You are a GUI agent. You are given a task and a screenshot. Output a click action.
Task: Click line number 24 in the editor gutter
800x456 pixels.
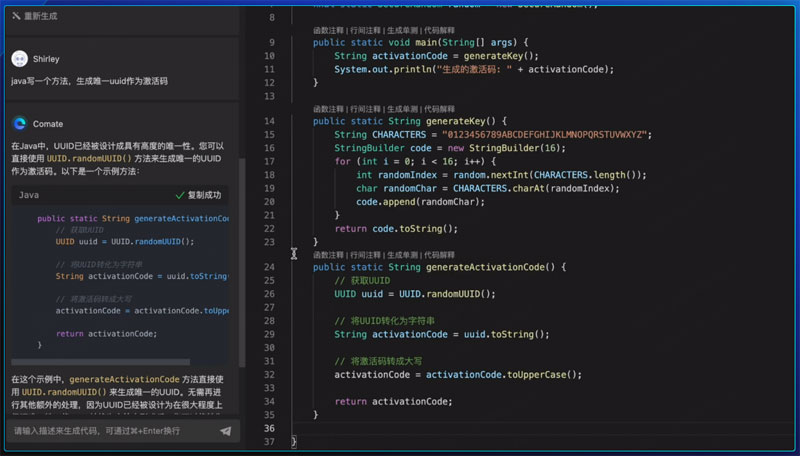click(269, 268)
